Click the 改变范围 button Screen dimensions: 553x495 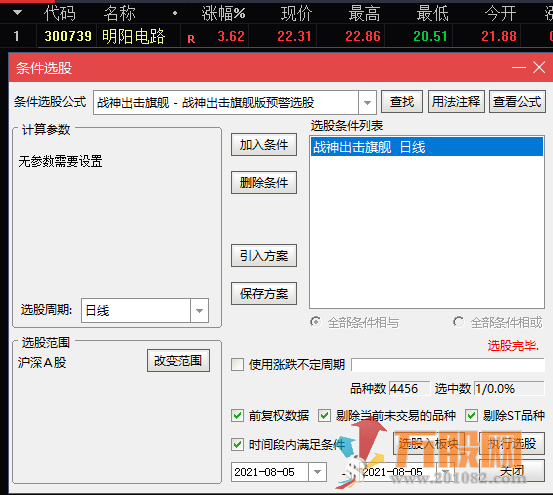tap(178, 361)
